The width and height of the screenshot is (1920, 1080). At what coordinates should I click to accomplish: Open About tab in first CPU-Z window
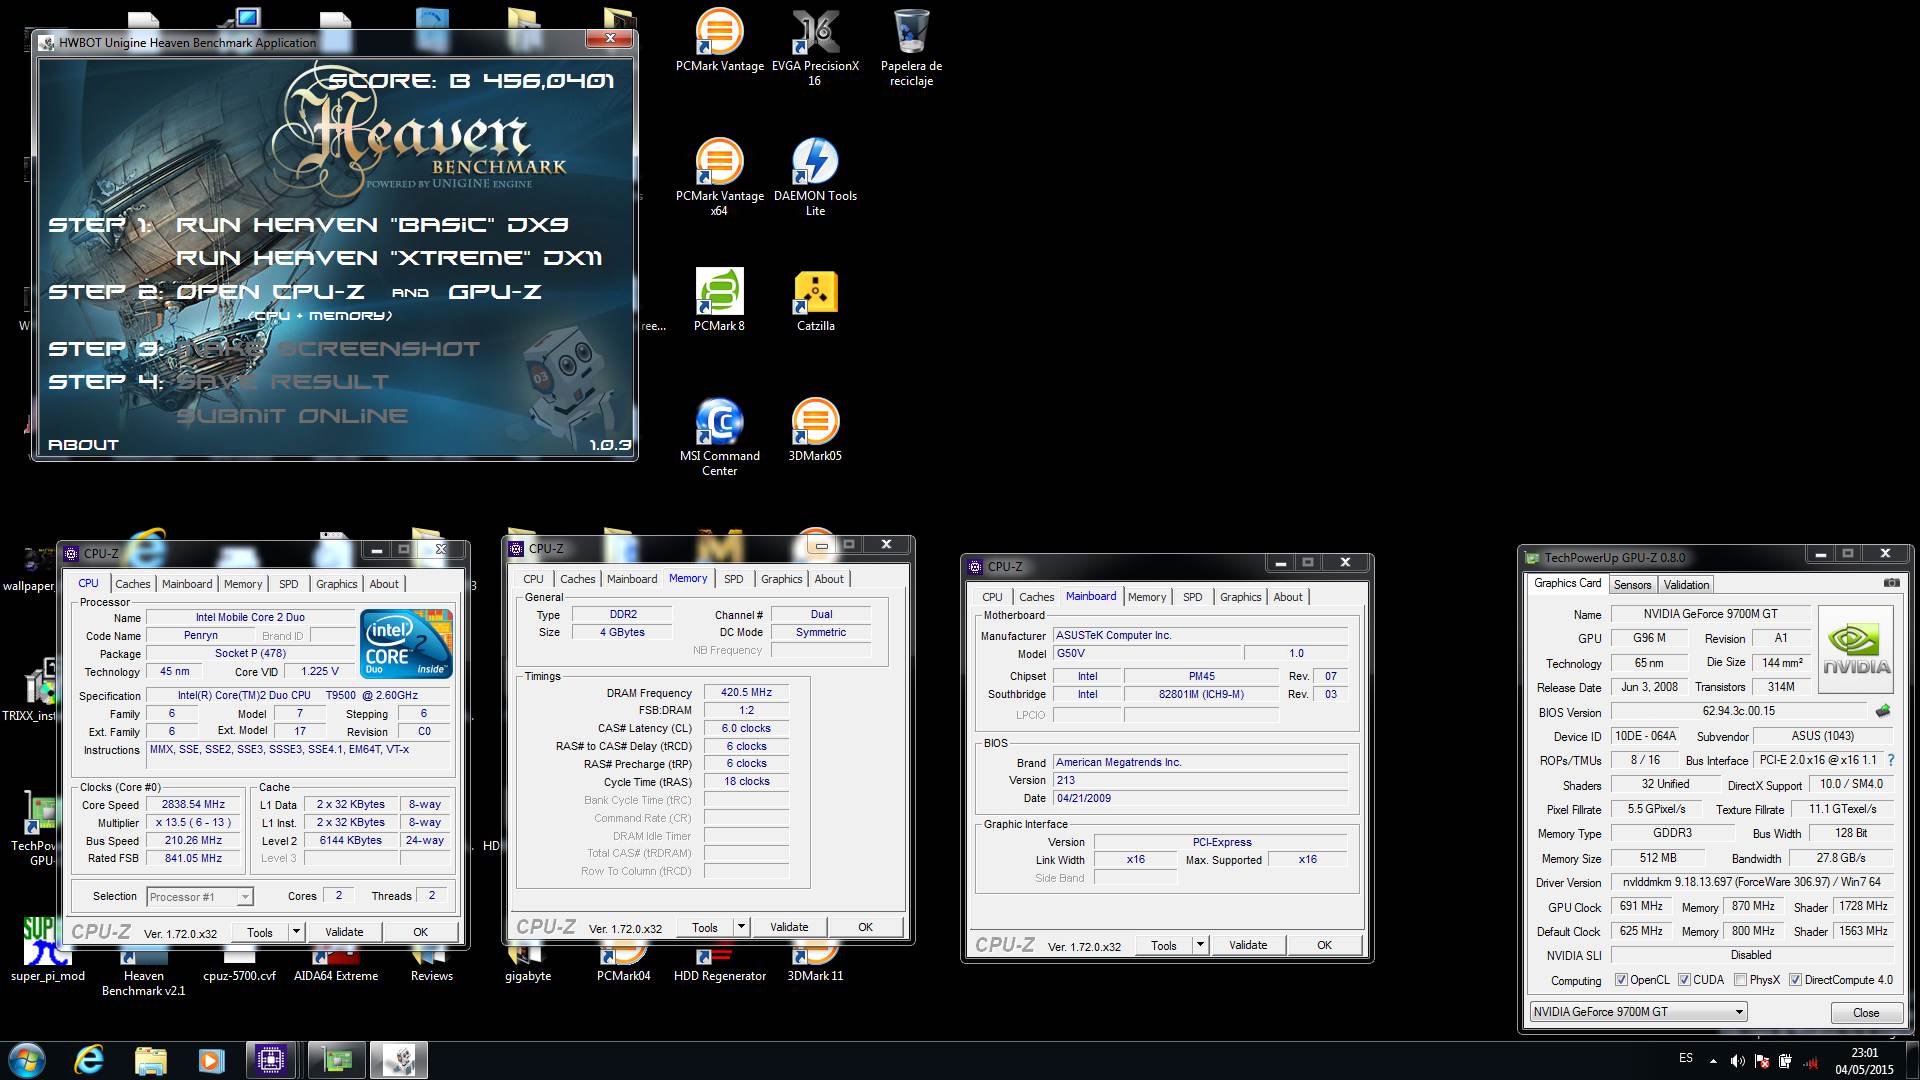(x=384, y=584)
